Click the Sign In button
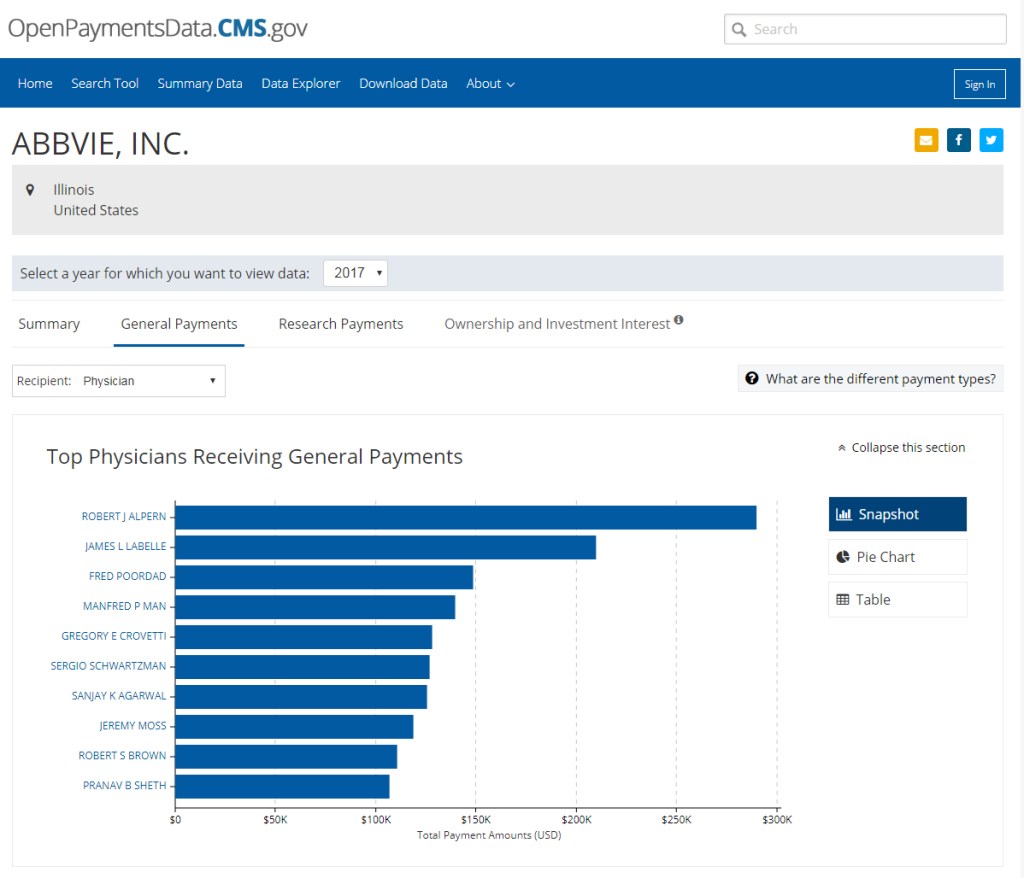The image size is (1024, 878). point(979,84)
